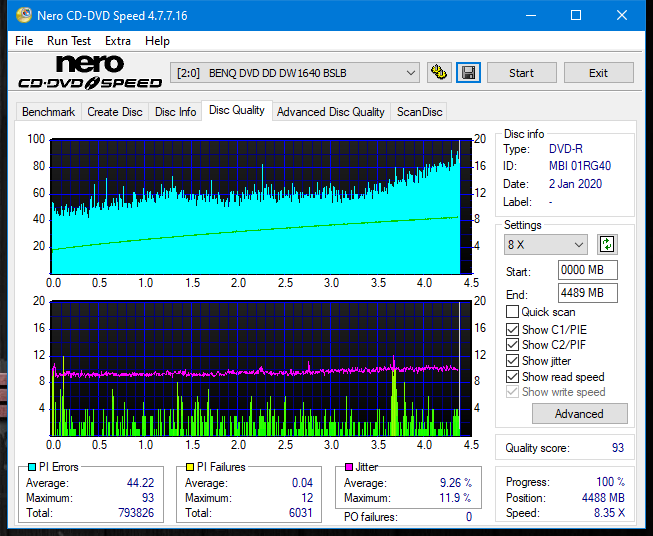Open the Run Test menu
Viewport: 653px width, 536px height.
click(69, 41)
